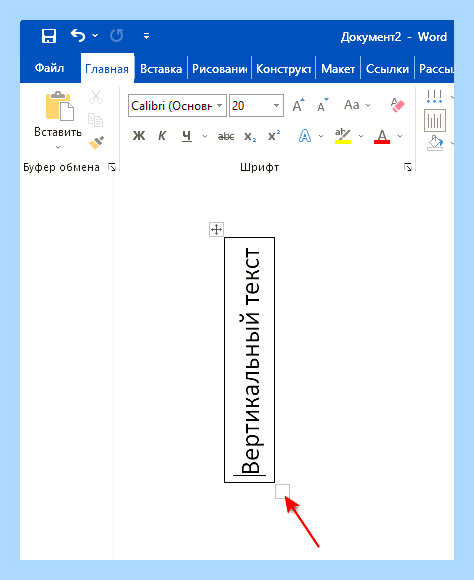Toggle strikethrough abc button

(x=226, y=136)
